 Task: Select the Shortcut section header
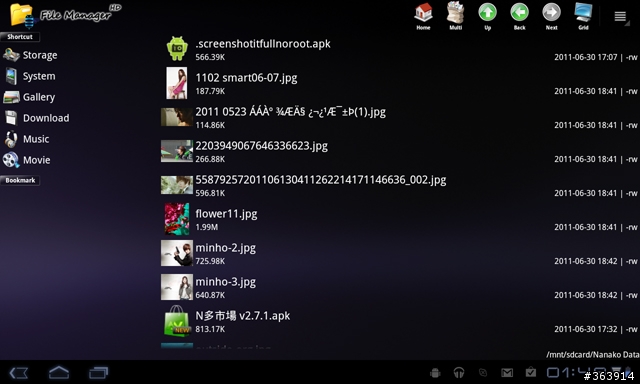pyautogui.click(x=20, y=37)
